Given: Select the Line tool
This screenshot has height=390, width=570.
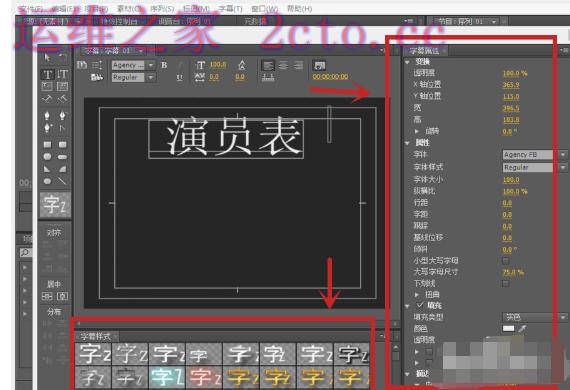Looking at the screenshot, I should click(63, 181).
